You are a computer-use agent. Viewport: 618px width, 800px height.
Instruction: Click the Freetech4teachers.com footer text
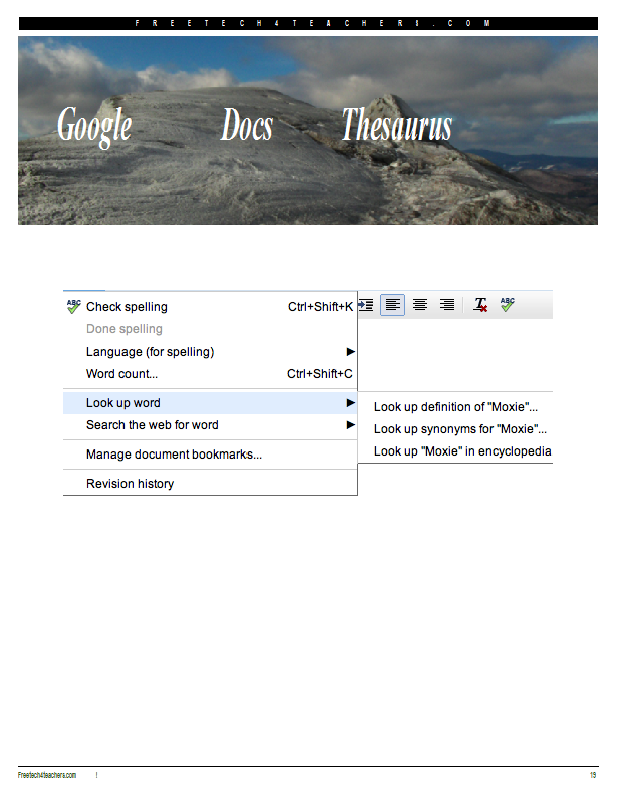47,776
